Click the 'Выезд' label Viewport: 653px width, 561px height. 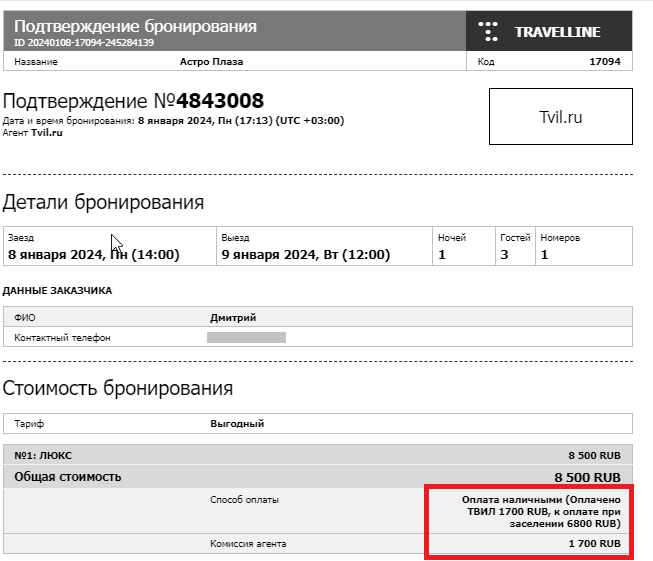click(x=235, y=238)
